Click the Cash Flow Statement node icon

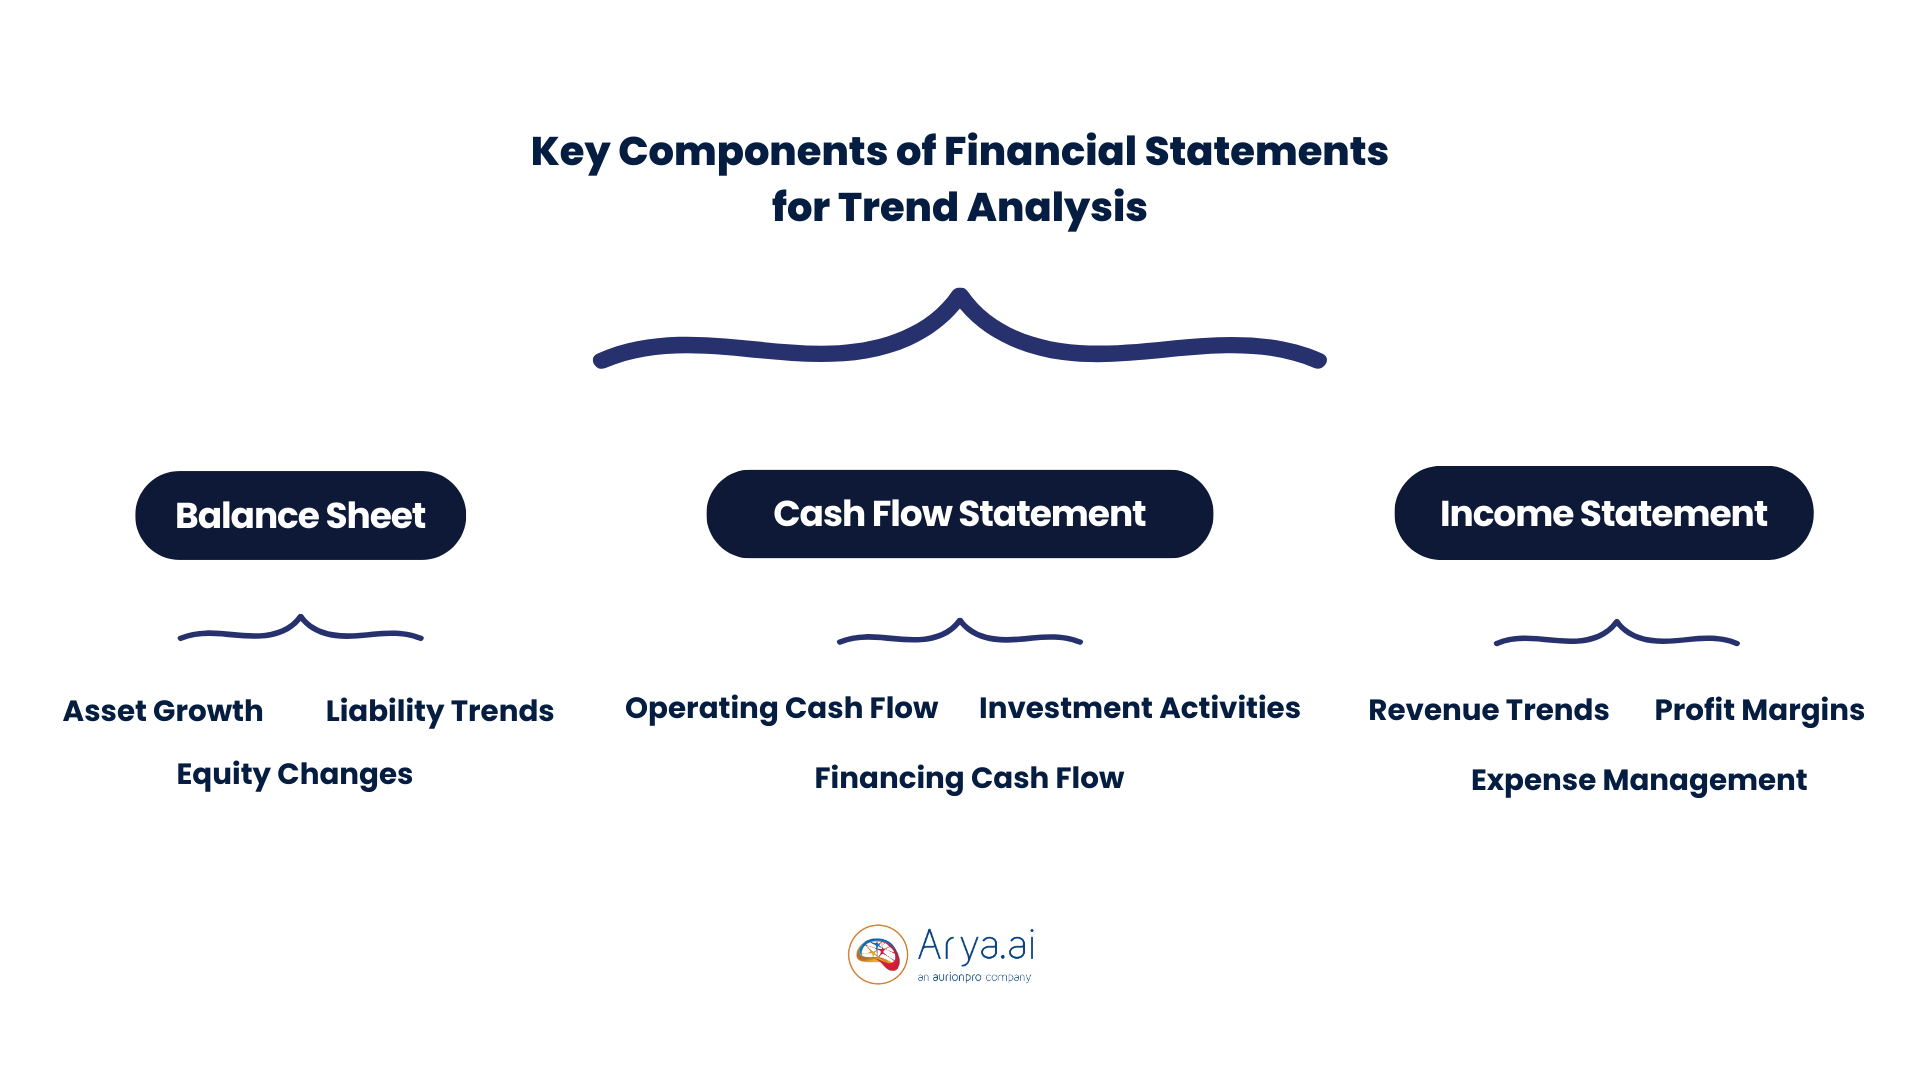point(960,513)
